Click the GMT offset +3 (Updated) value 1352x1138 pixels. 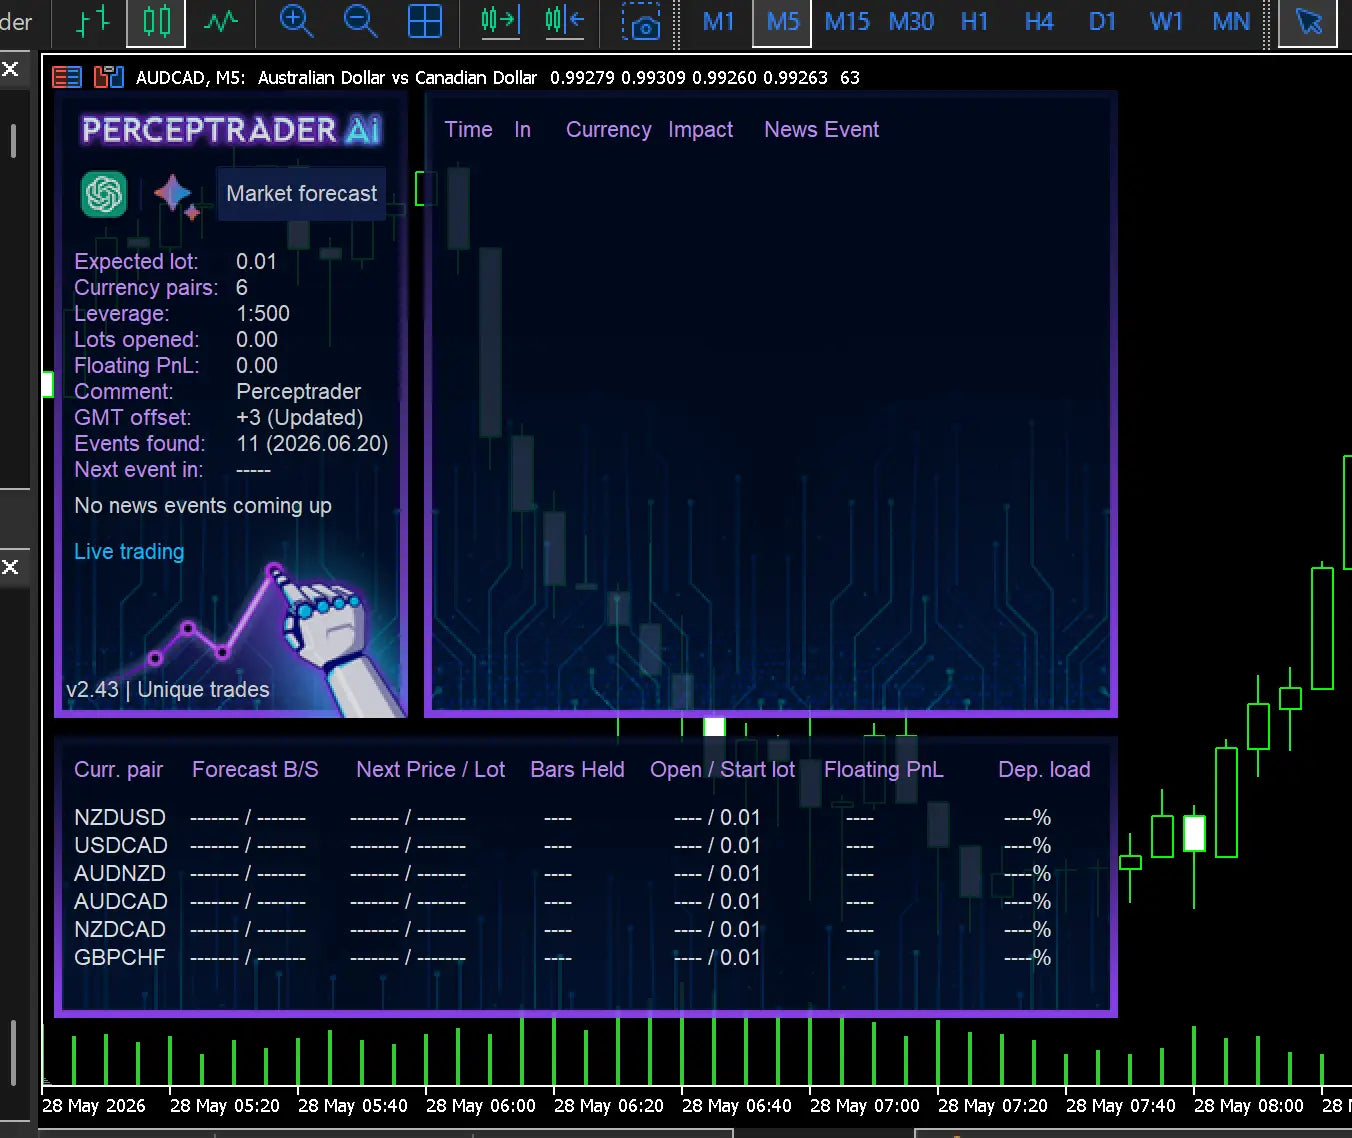299,417
